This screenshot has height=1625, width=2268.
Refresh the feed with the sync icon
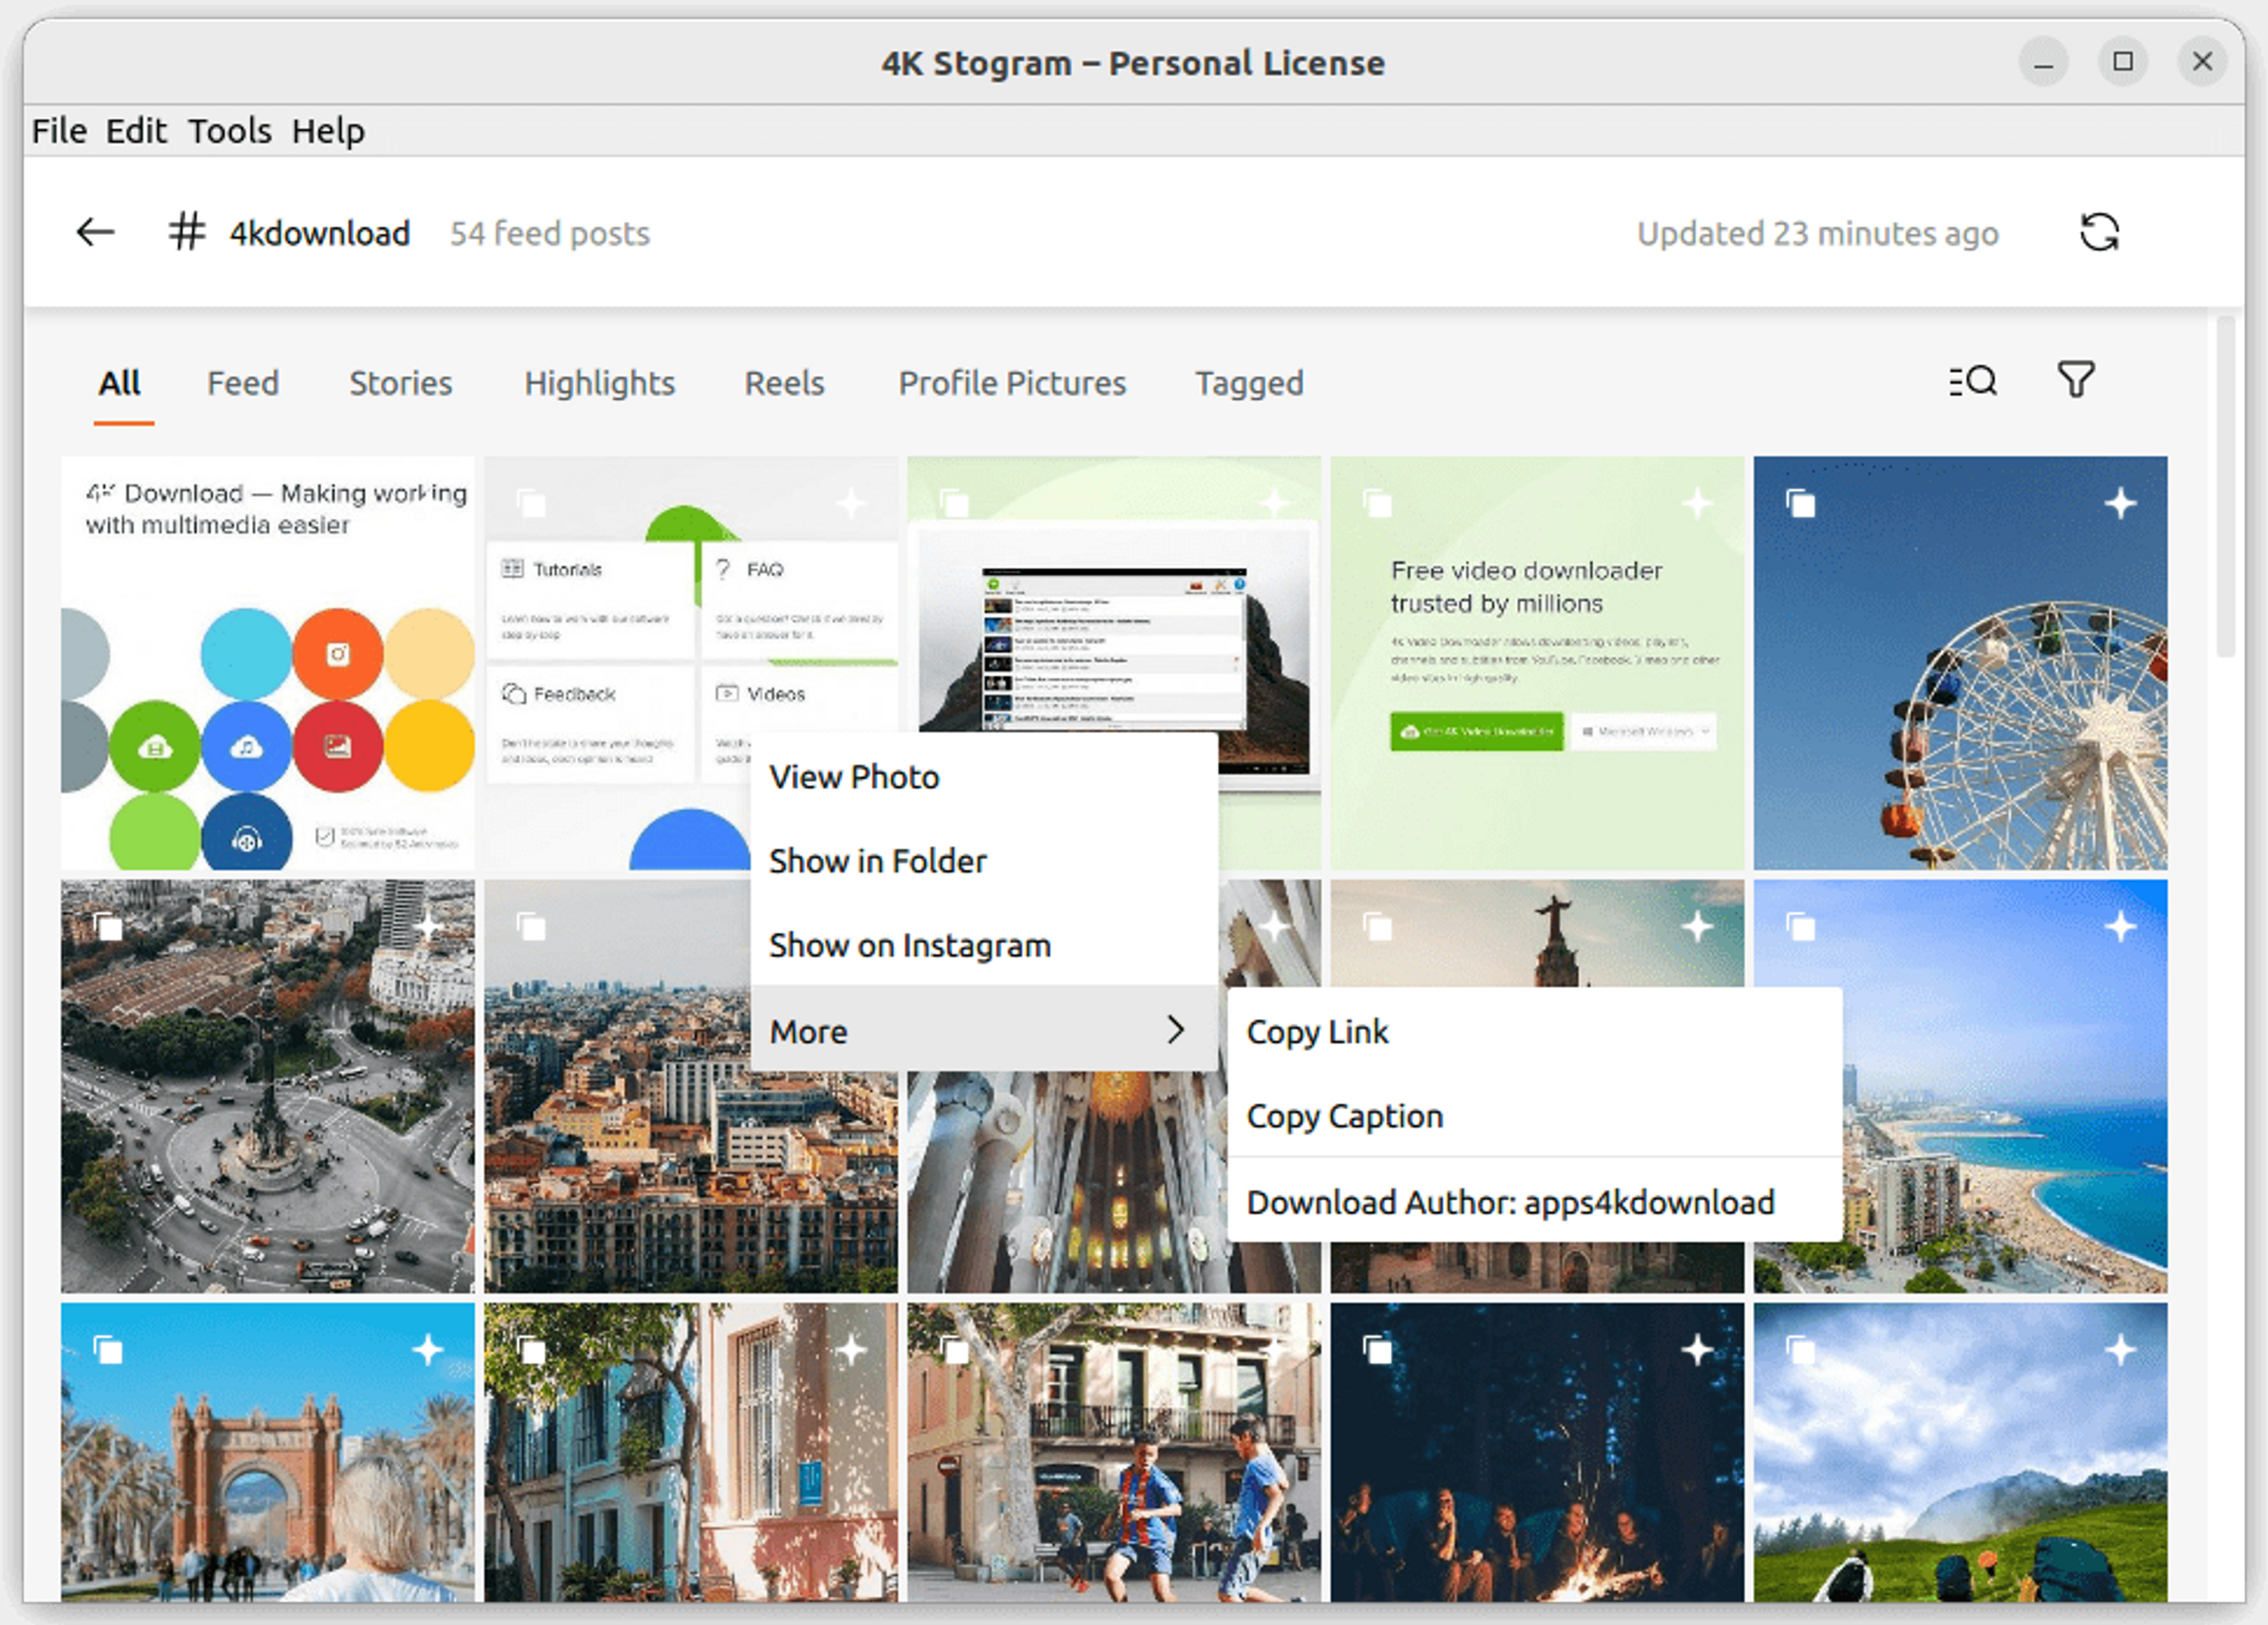(2099, 233)
